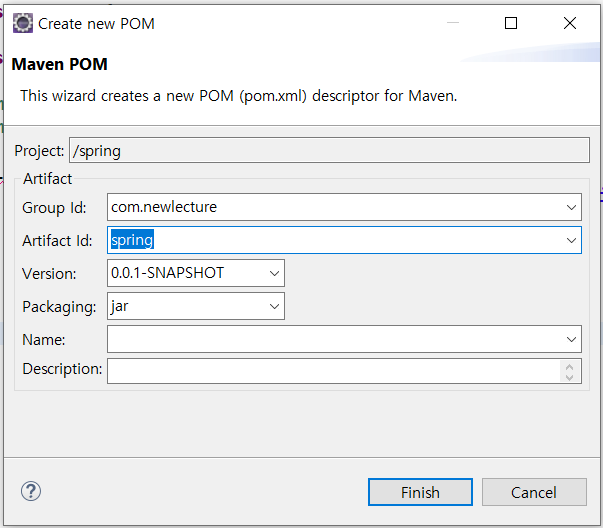Focus the Group Id text field

point(335,207)
